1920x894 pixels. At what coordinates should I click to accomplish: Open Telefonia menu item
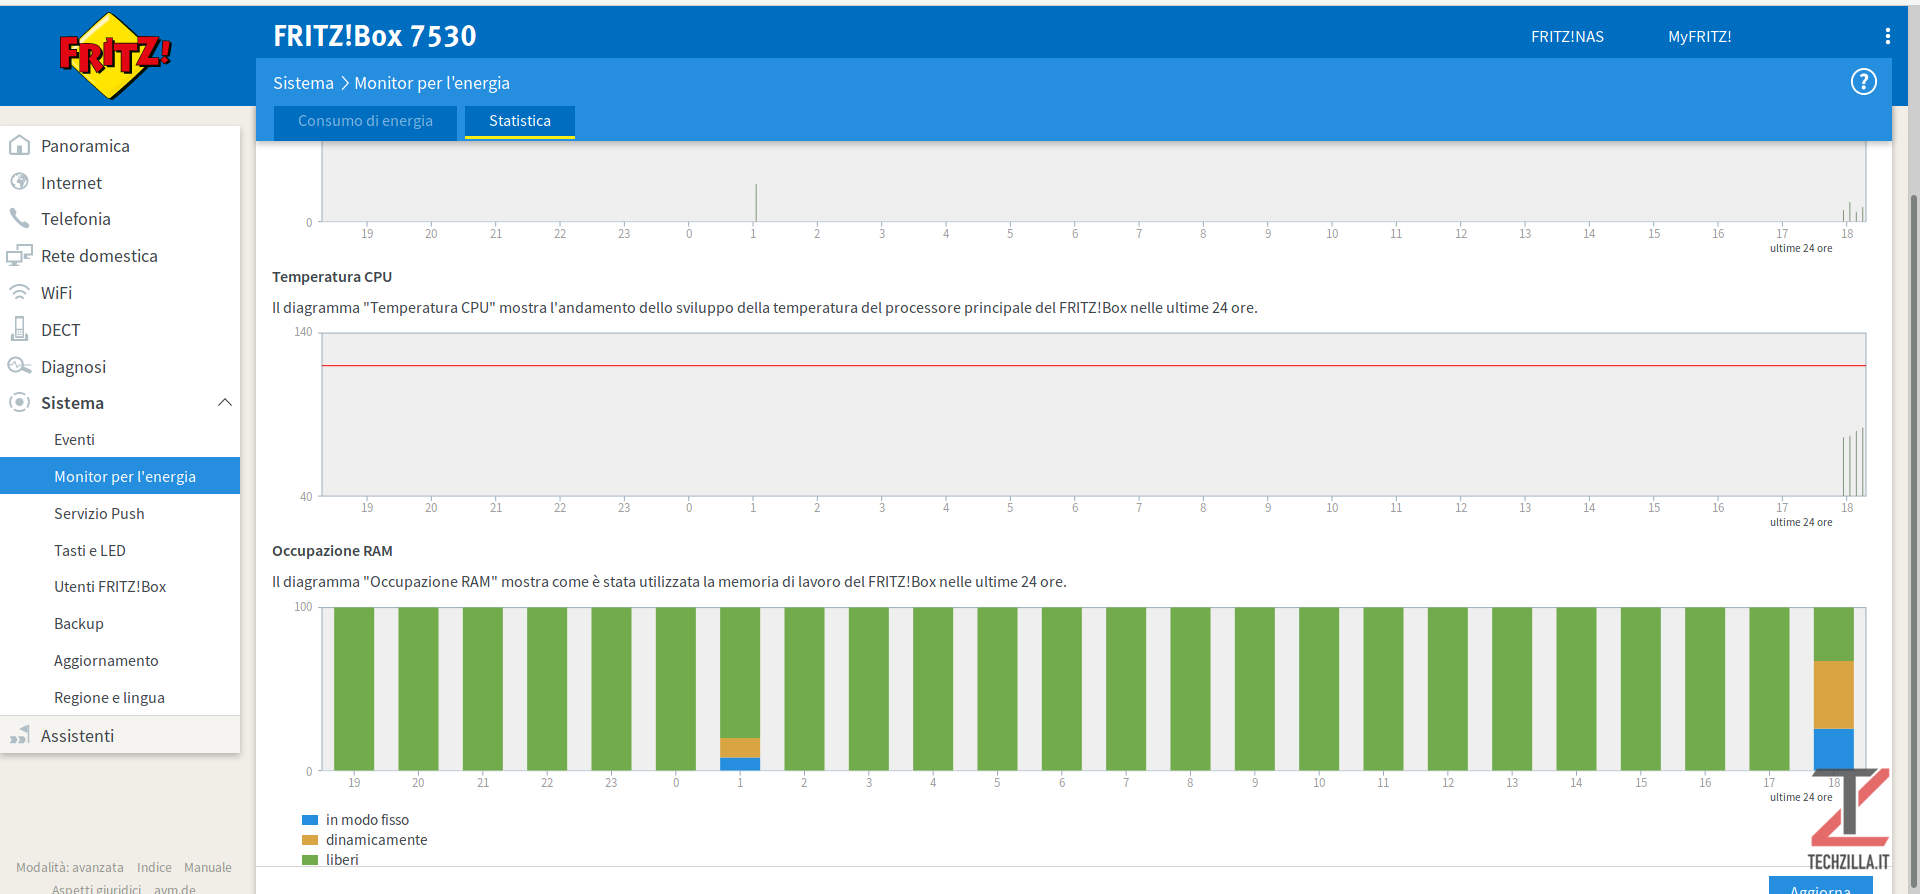pos(120,219)
